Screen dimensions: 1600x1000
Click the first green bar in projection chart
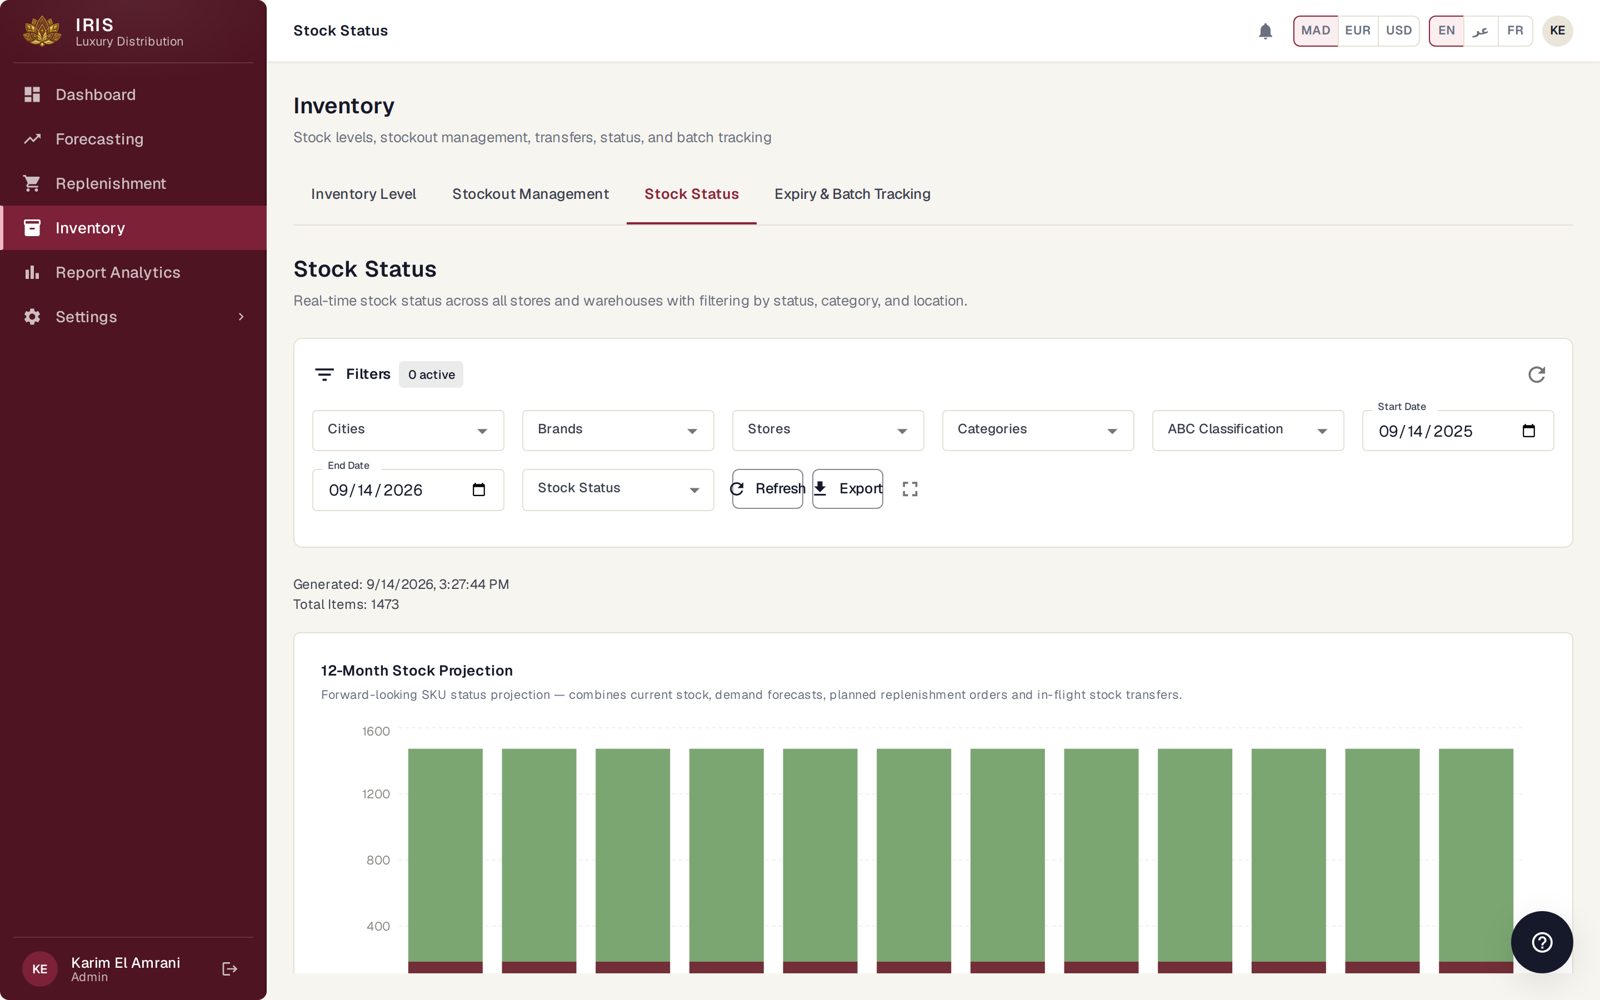tap(445, 855)
